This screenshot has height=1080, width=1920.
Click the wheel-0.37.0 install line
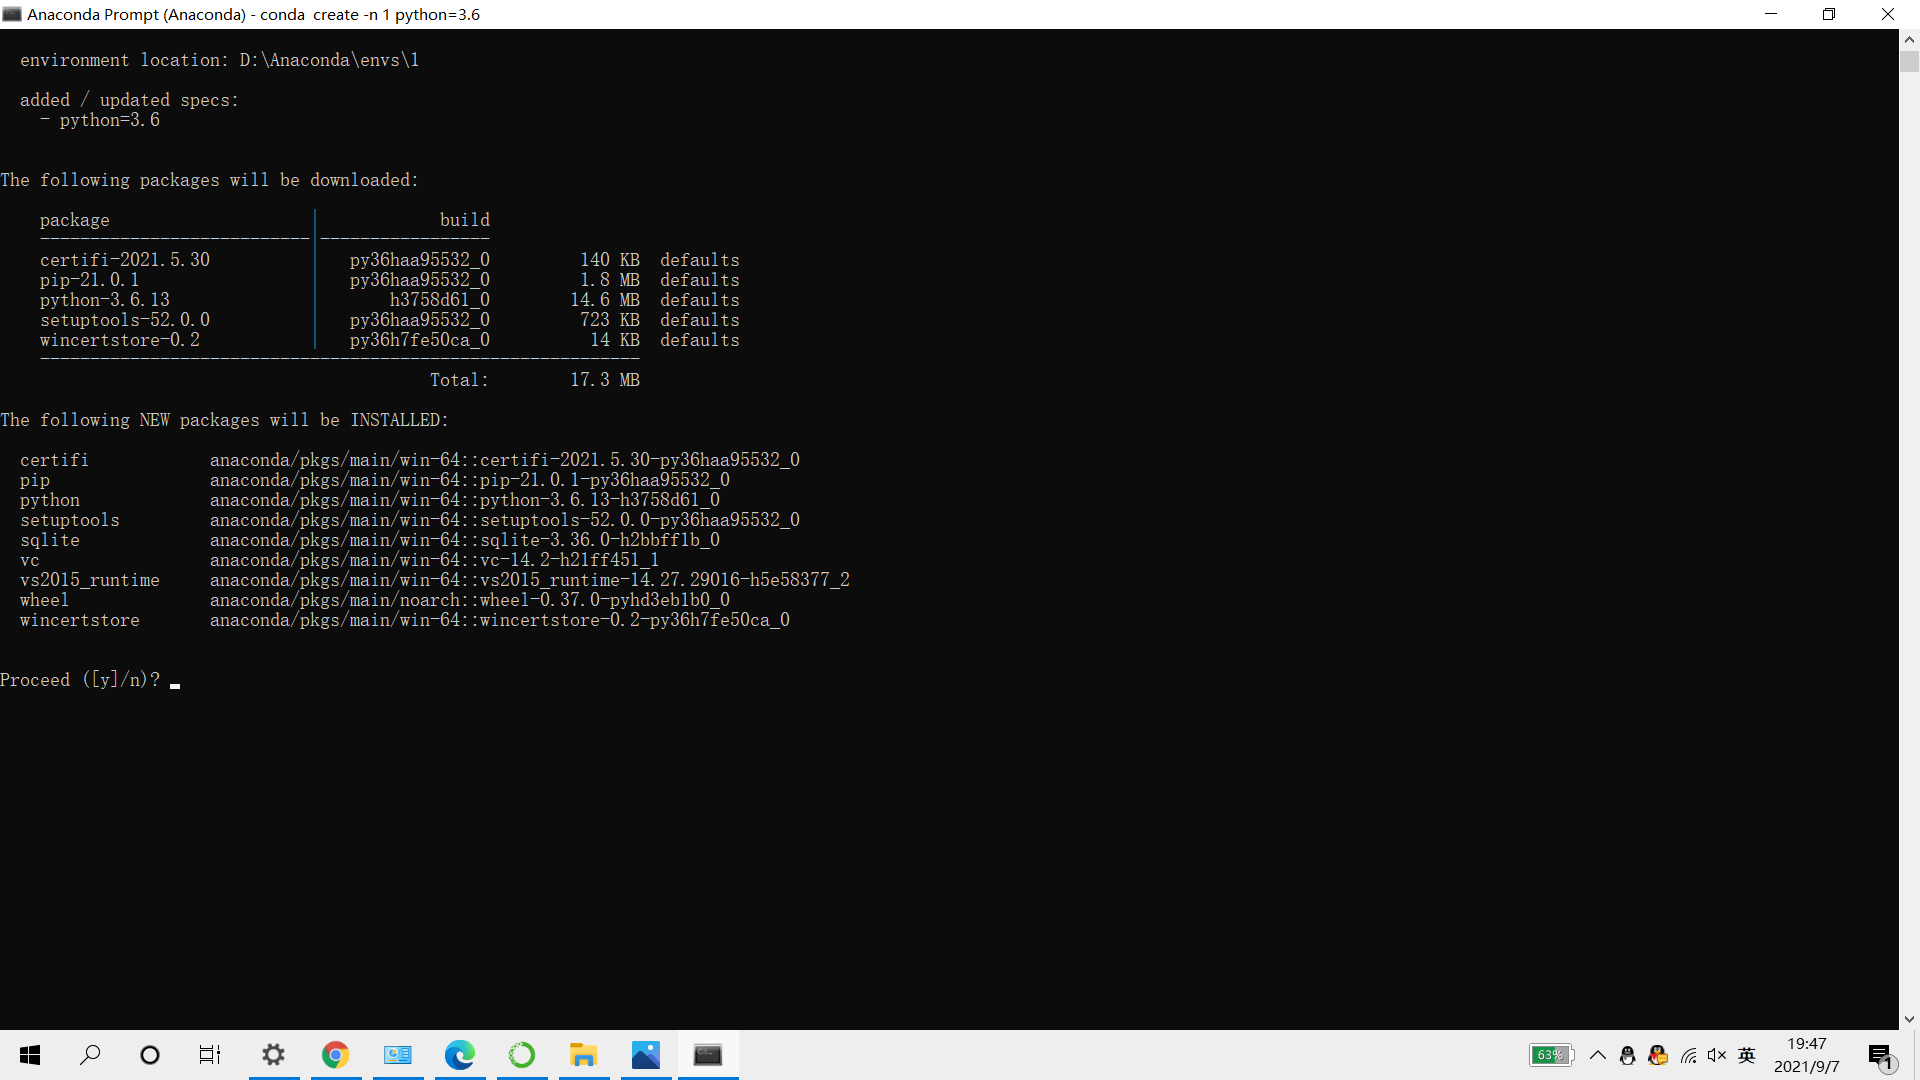375,600
